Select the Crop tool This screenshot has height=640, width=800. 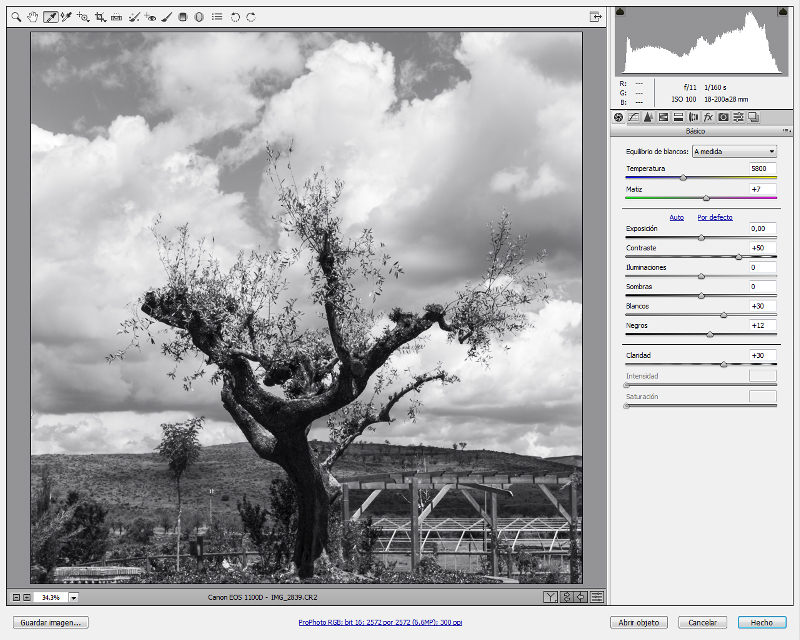100,17
